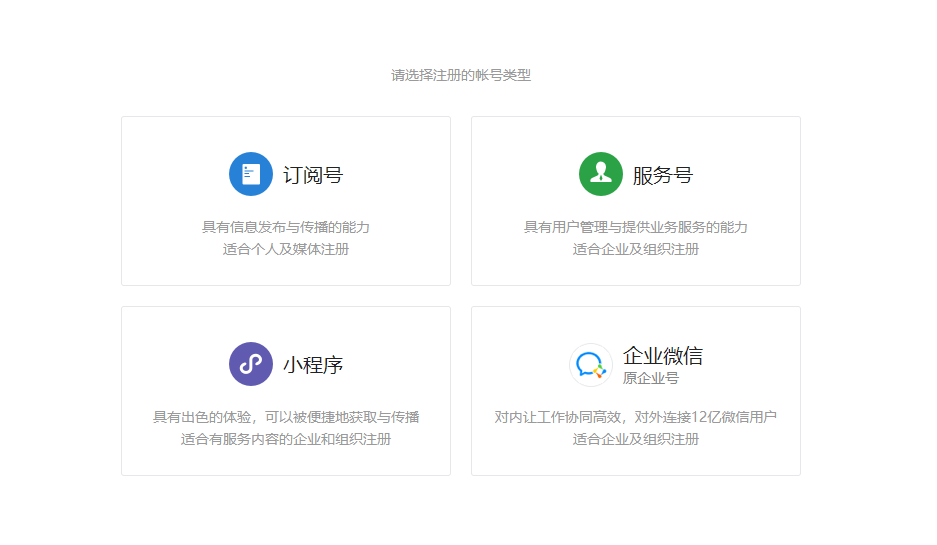This screenshot has height=545, width=937.
Task: Click the 适合有服务内容的企业和组织注册 text
Action: pos(286,439)
